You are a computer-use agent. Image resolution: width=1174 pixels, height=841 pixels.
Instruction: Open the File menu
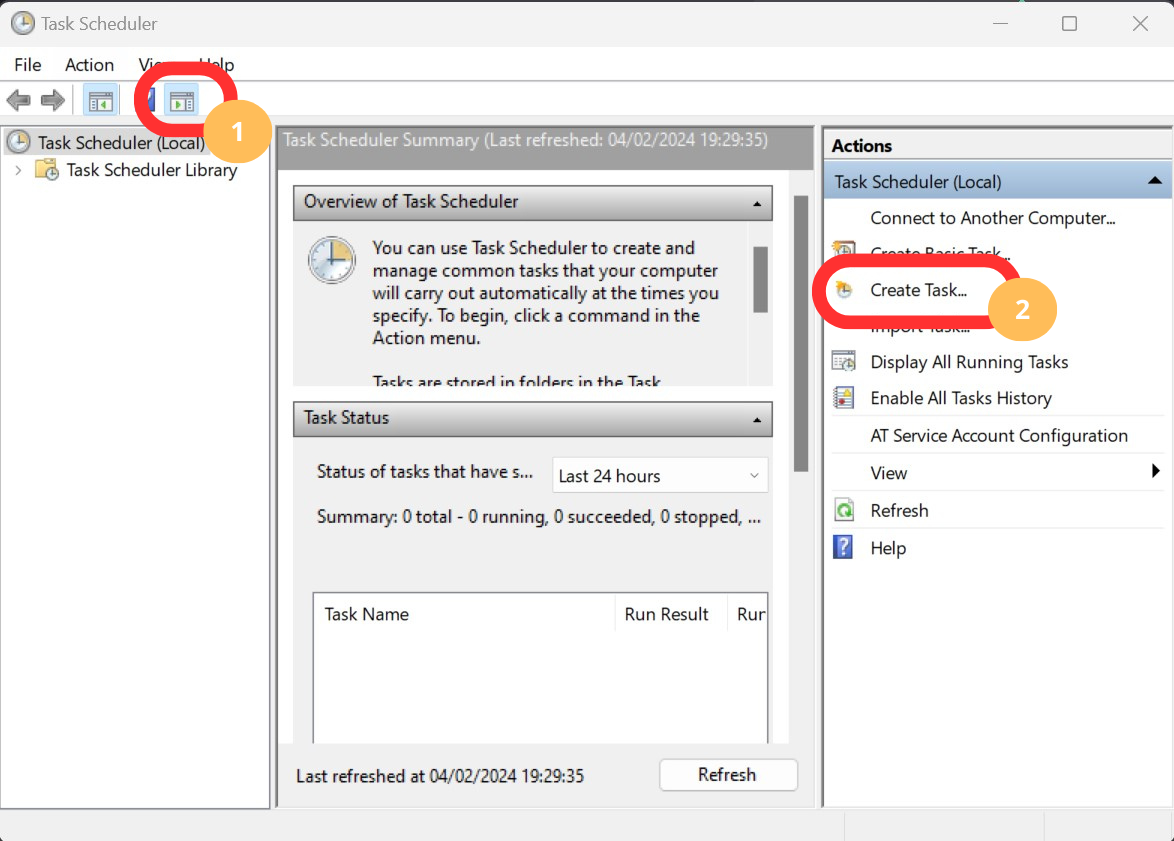(x=28, y=65)
